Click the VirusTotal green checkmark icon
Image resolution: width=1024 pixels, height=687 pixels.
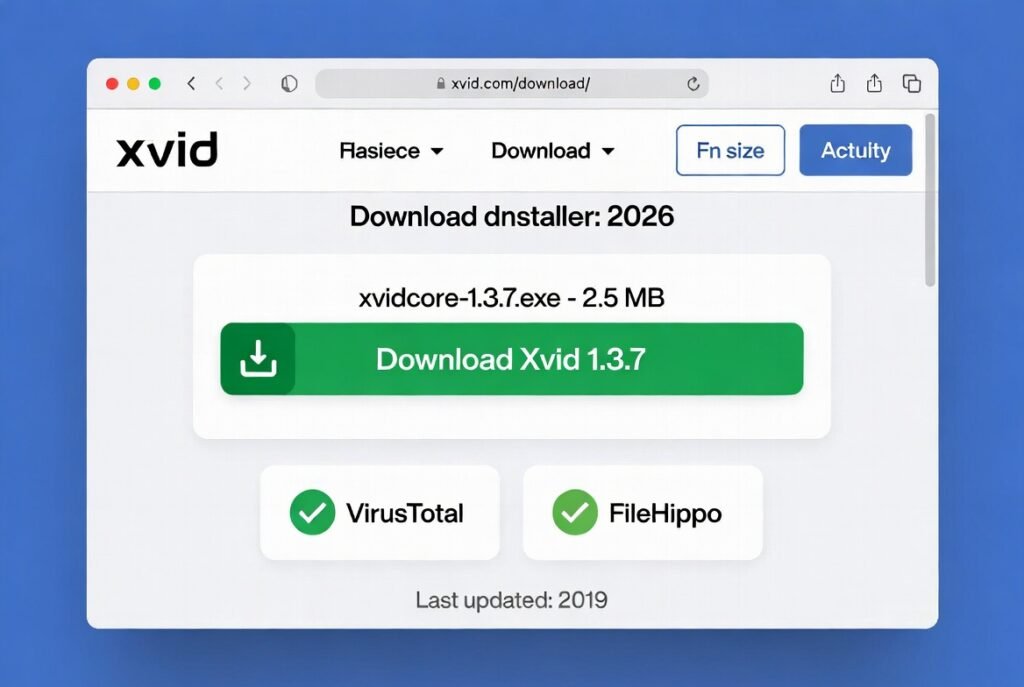point(312,512)
